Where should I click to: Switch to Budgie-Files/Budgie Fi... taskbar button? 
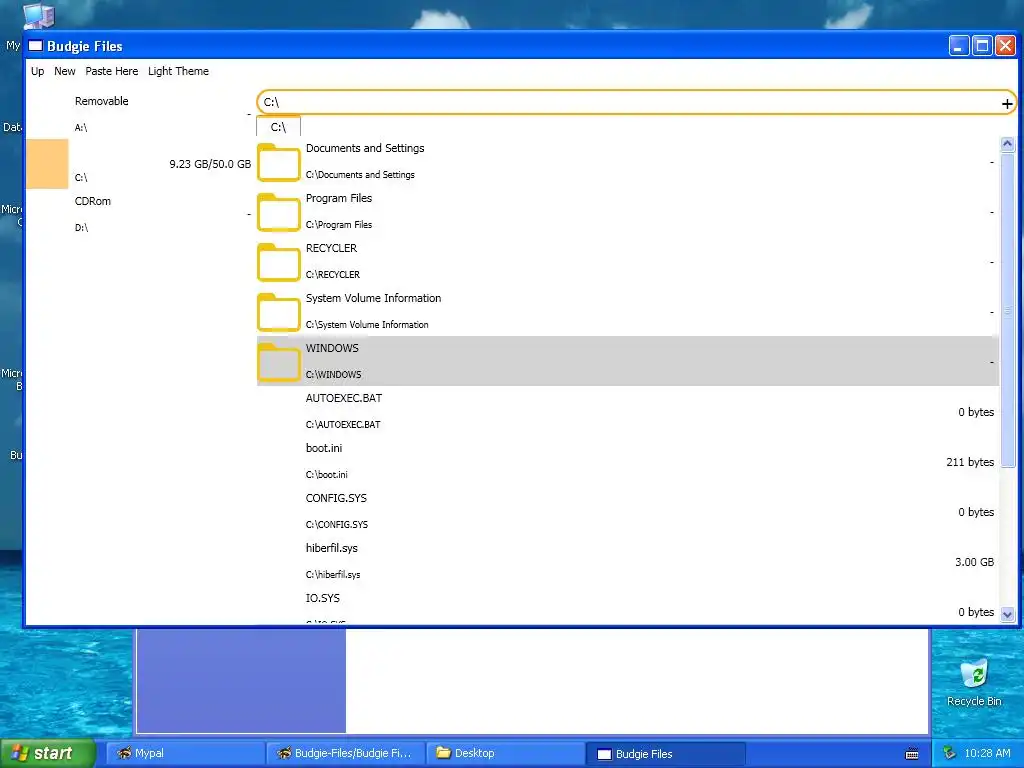pyautogui.click(x=345, y=753)
